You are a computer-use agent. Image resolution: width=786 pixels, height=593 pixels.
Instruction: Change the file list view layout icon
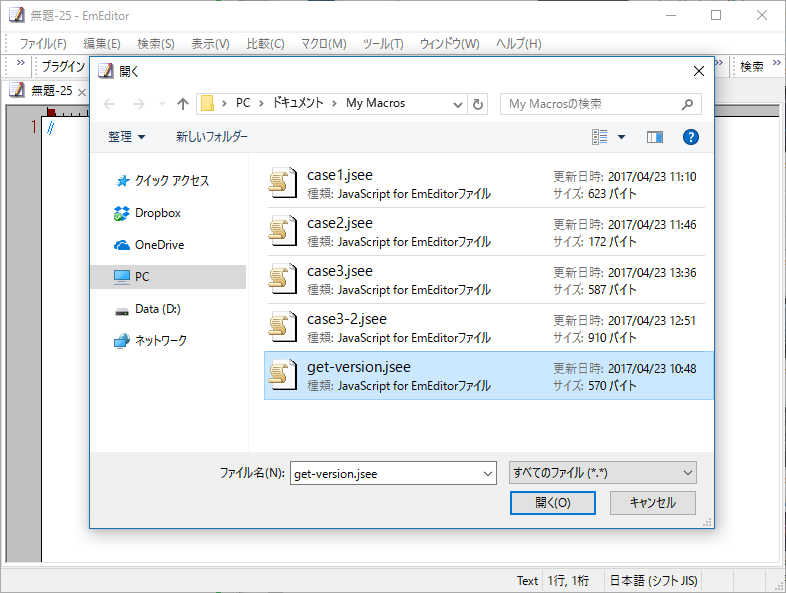click(600, 137)
